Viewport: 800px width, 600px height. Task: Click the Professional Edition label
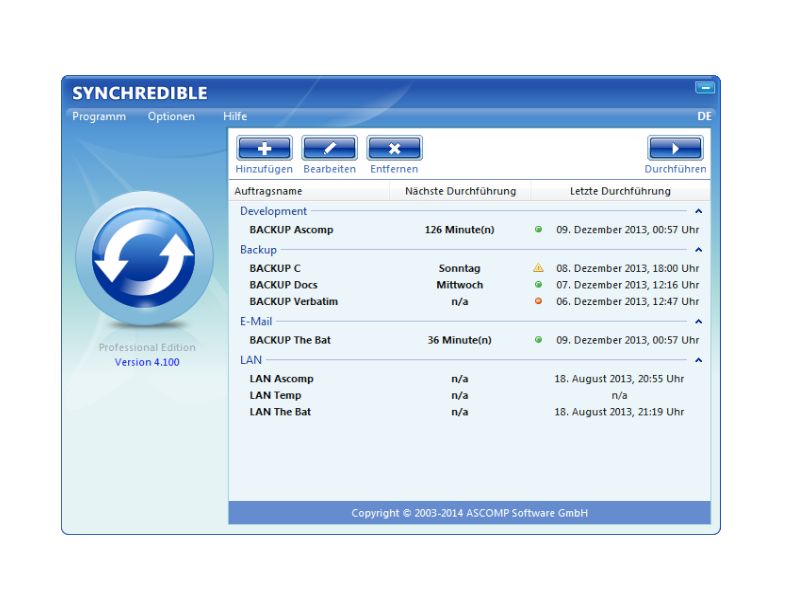(x=147, y=347)
